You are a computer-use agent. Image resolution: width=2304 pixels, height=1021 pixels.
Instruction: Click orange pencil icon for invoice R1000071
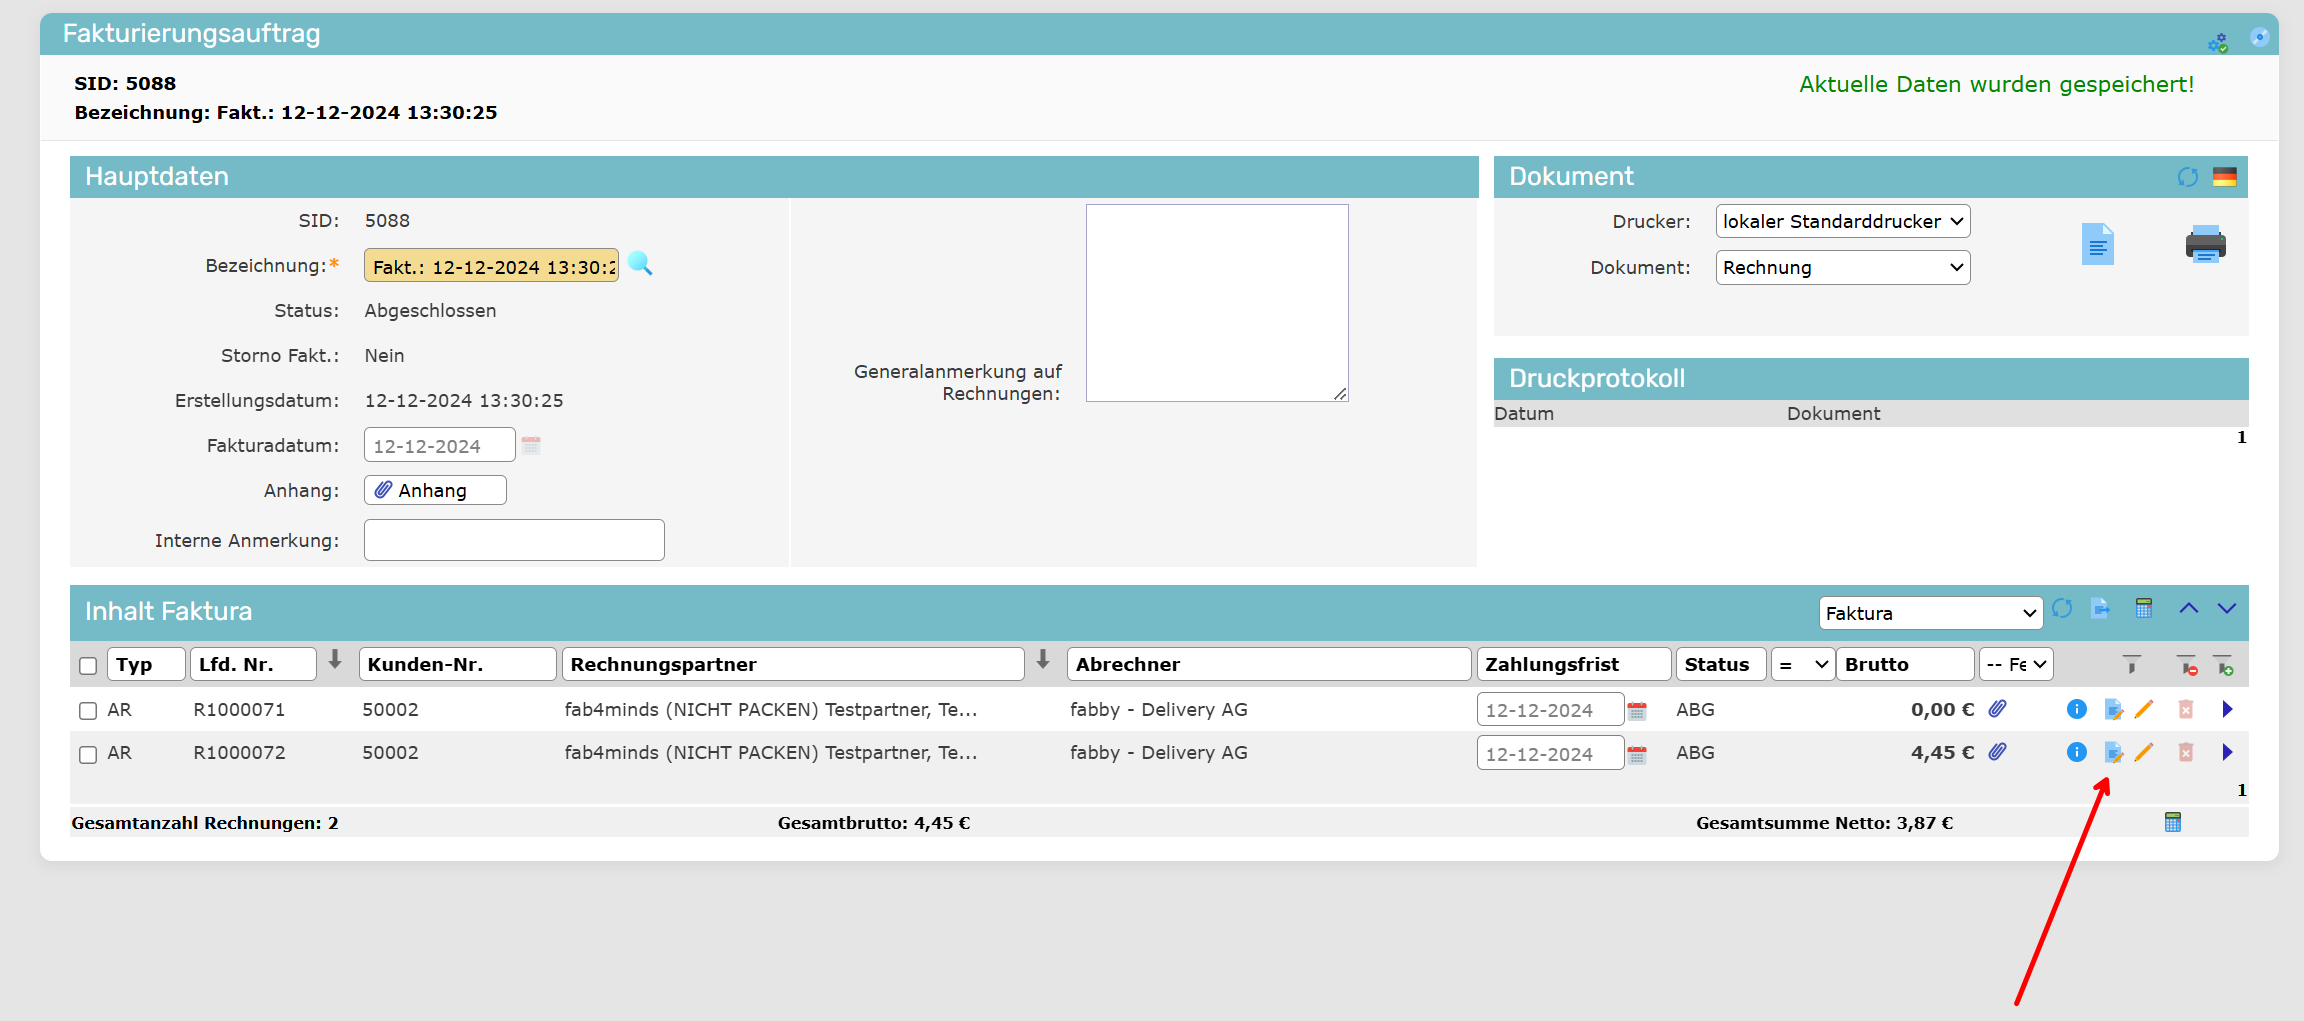click(2144, 709)
